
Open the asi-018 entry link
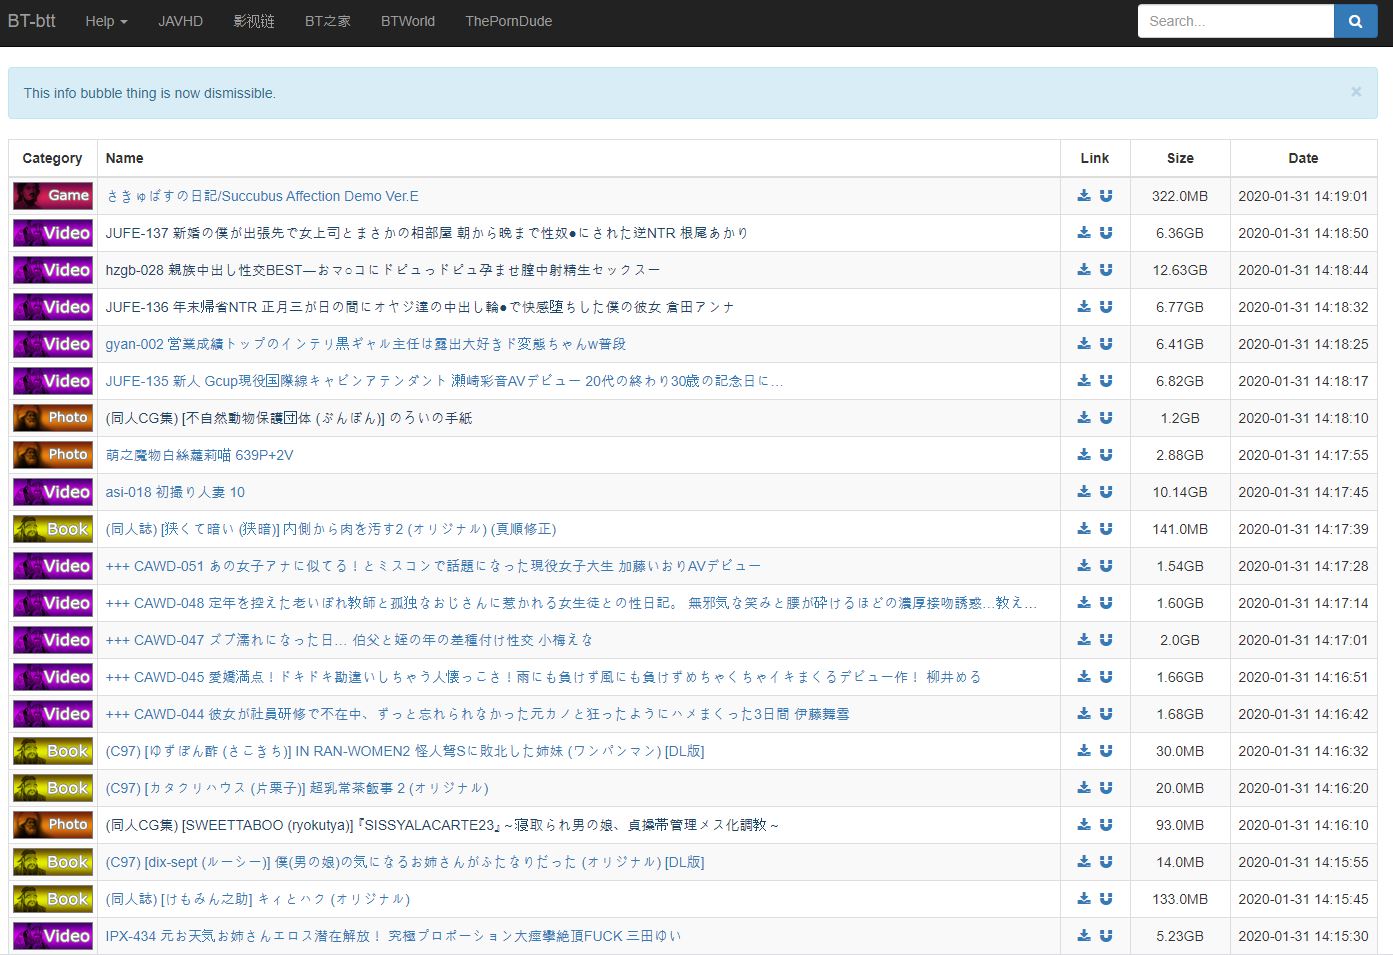pos(175,492)
